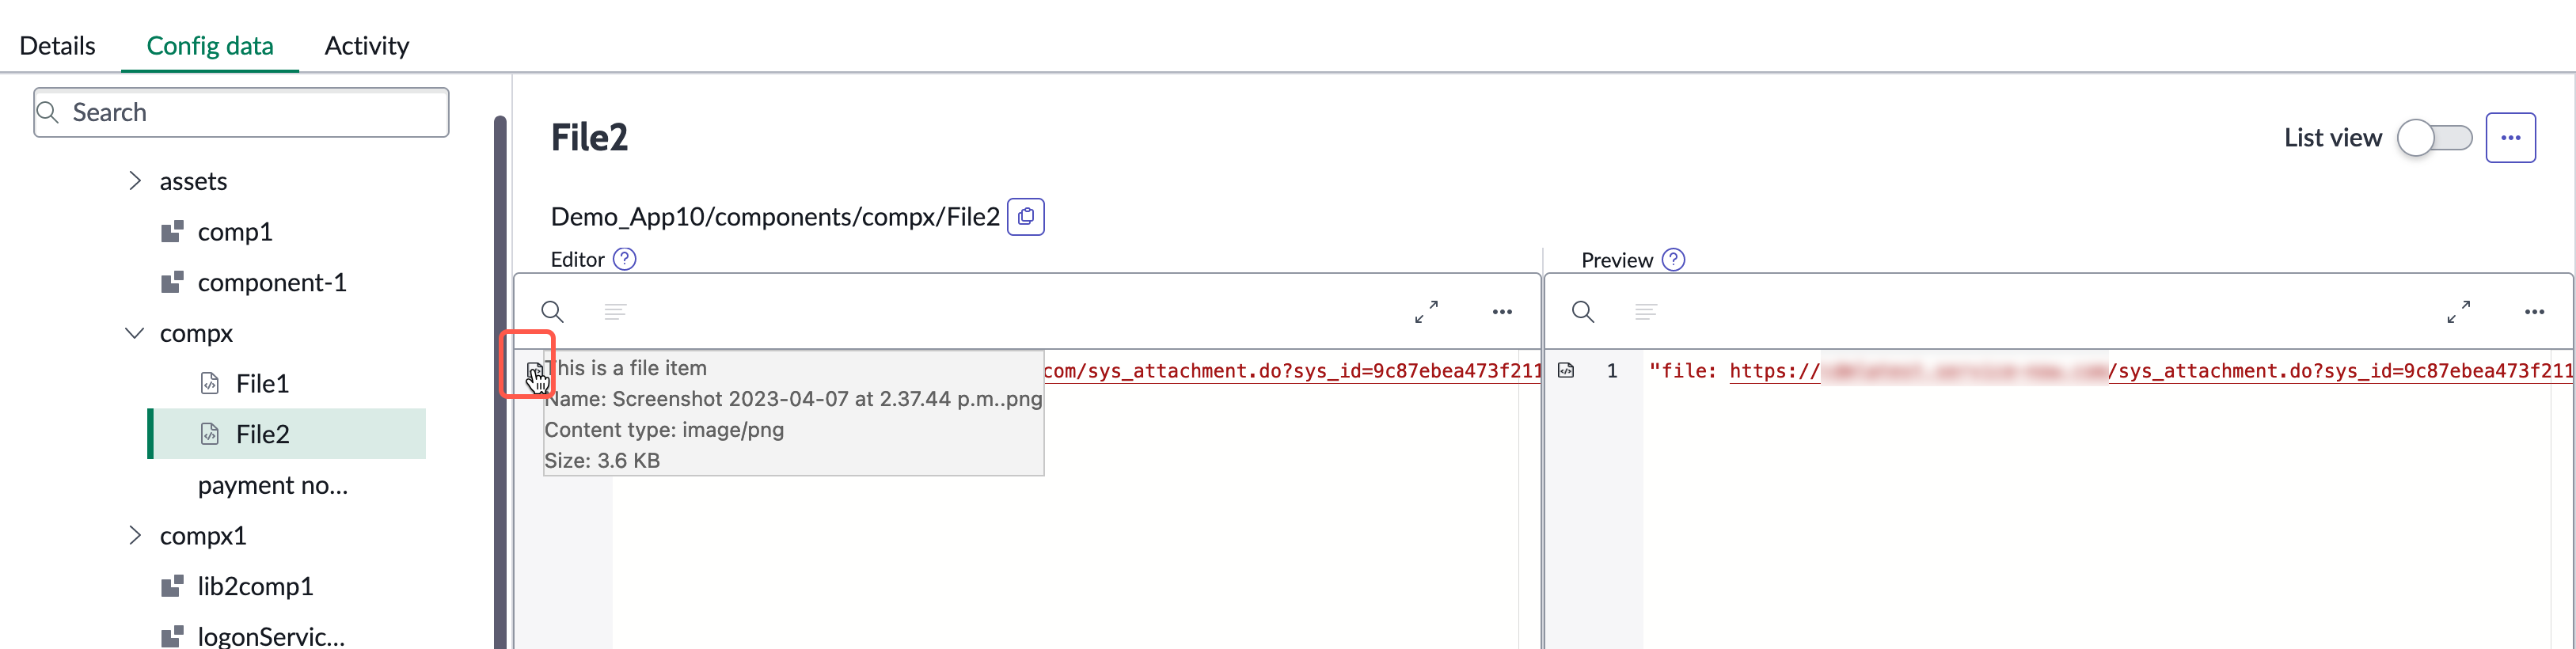
Task: Click the tree panel vertical scrollbar
Action: [500, 382]
